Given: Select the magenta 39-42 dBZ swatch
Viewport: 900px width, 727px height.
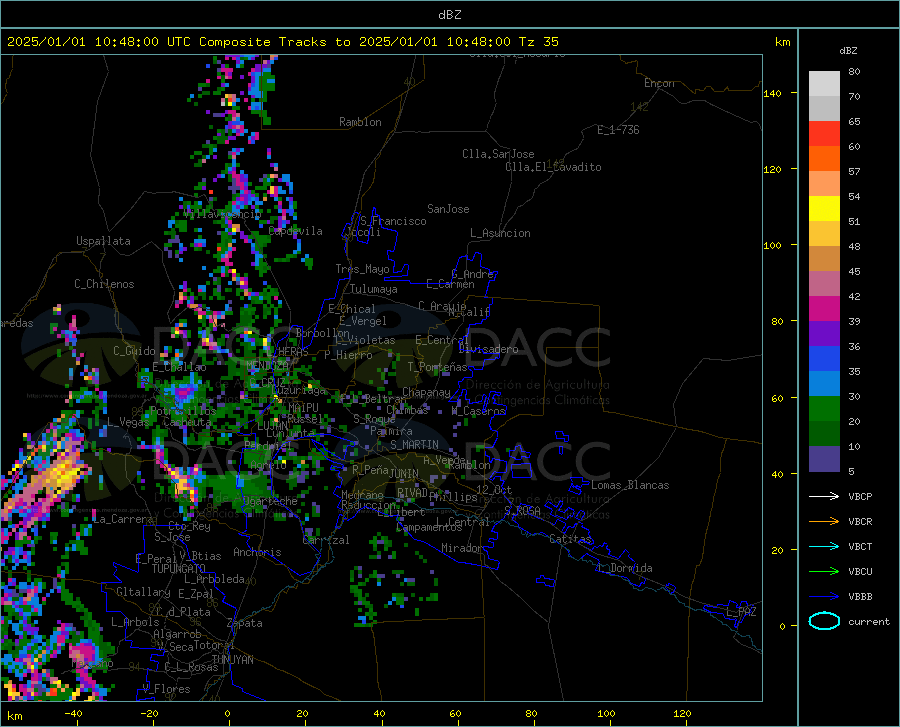Looking at the screenshot, I should click(824, 309).
